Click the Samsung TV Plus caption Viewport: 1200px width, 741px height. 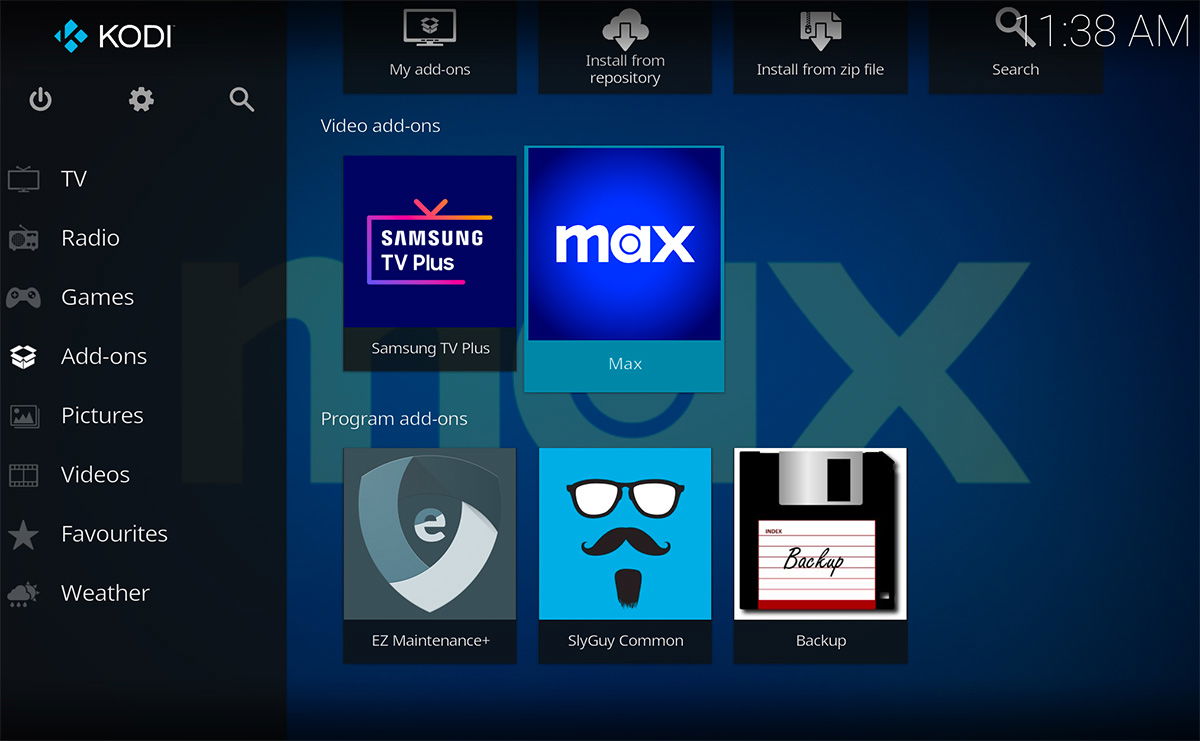(x=430, y=349)
